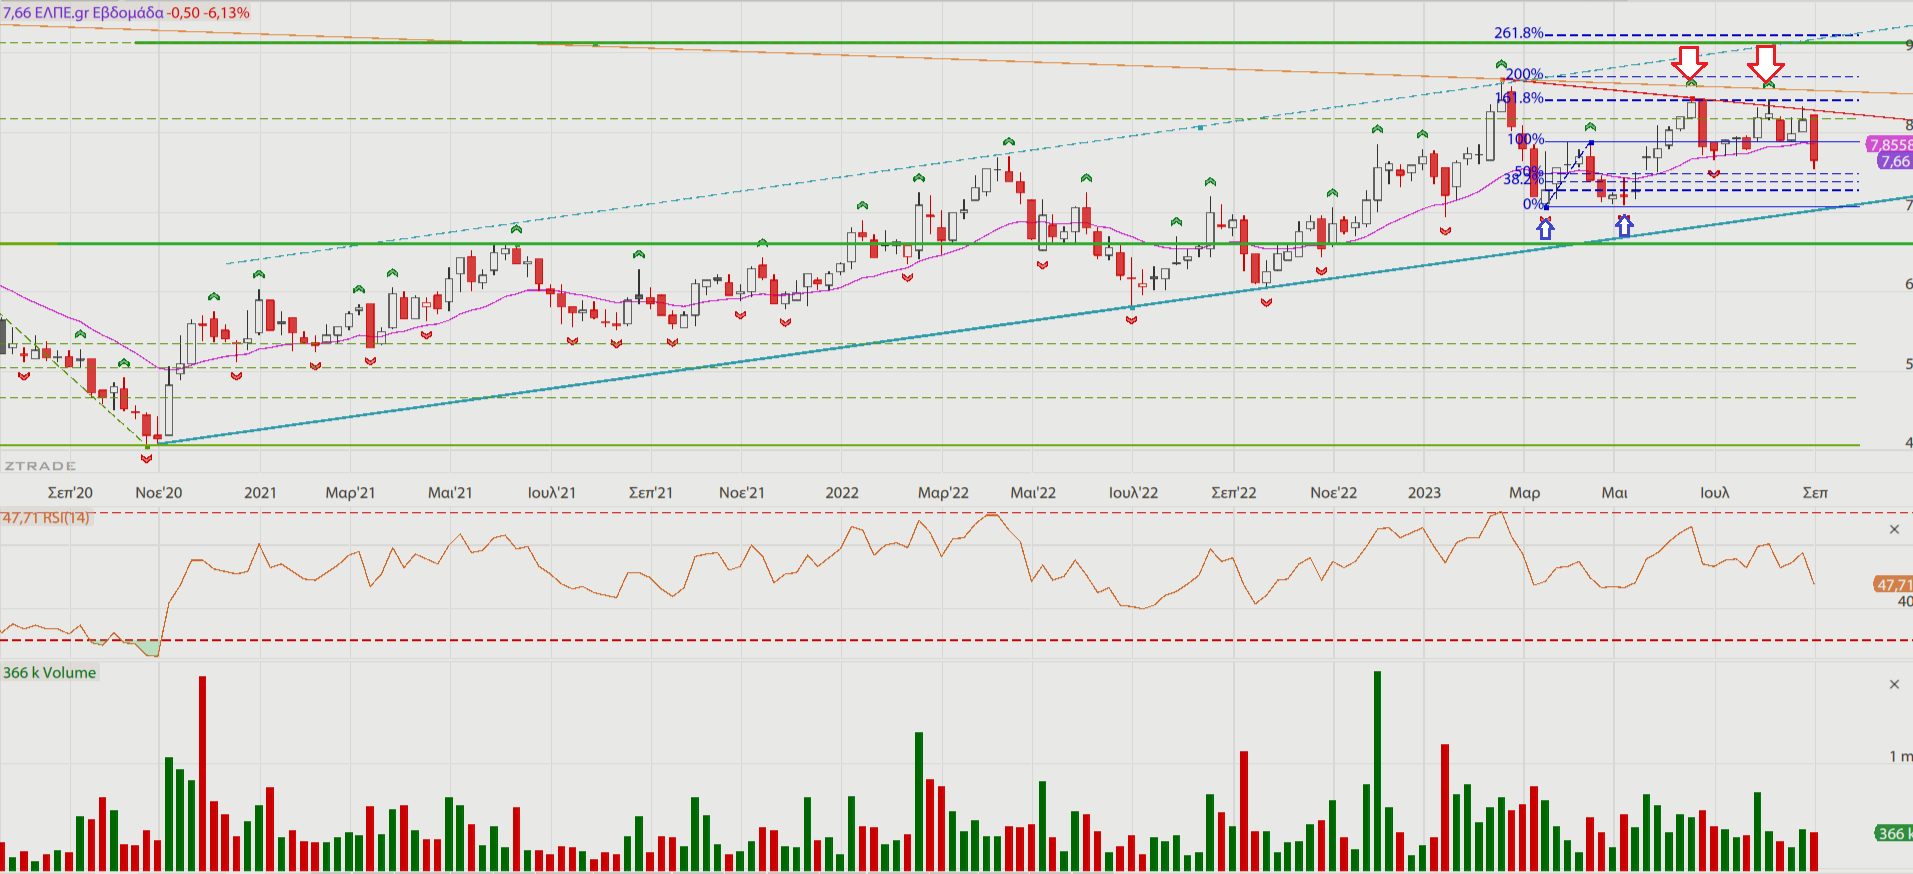Click the Νοε'20 label on time axis
This screenshot has height=874, width=1913.
159,493
